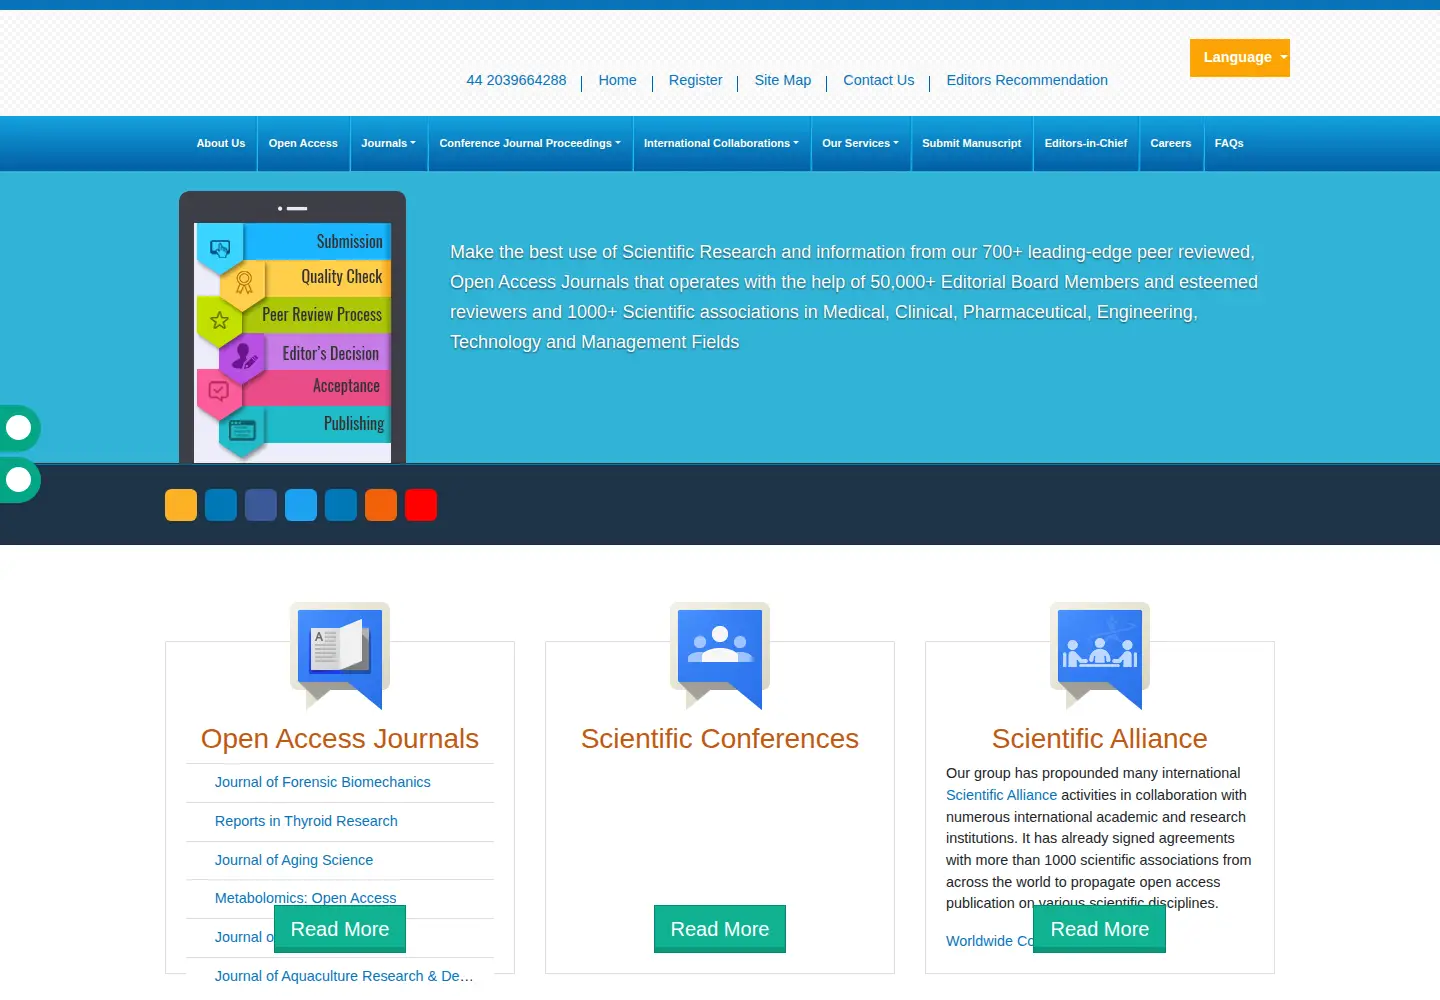
Task: Open the Contact Us link
Action: [879, 80]
